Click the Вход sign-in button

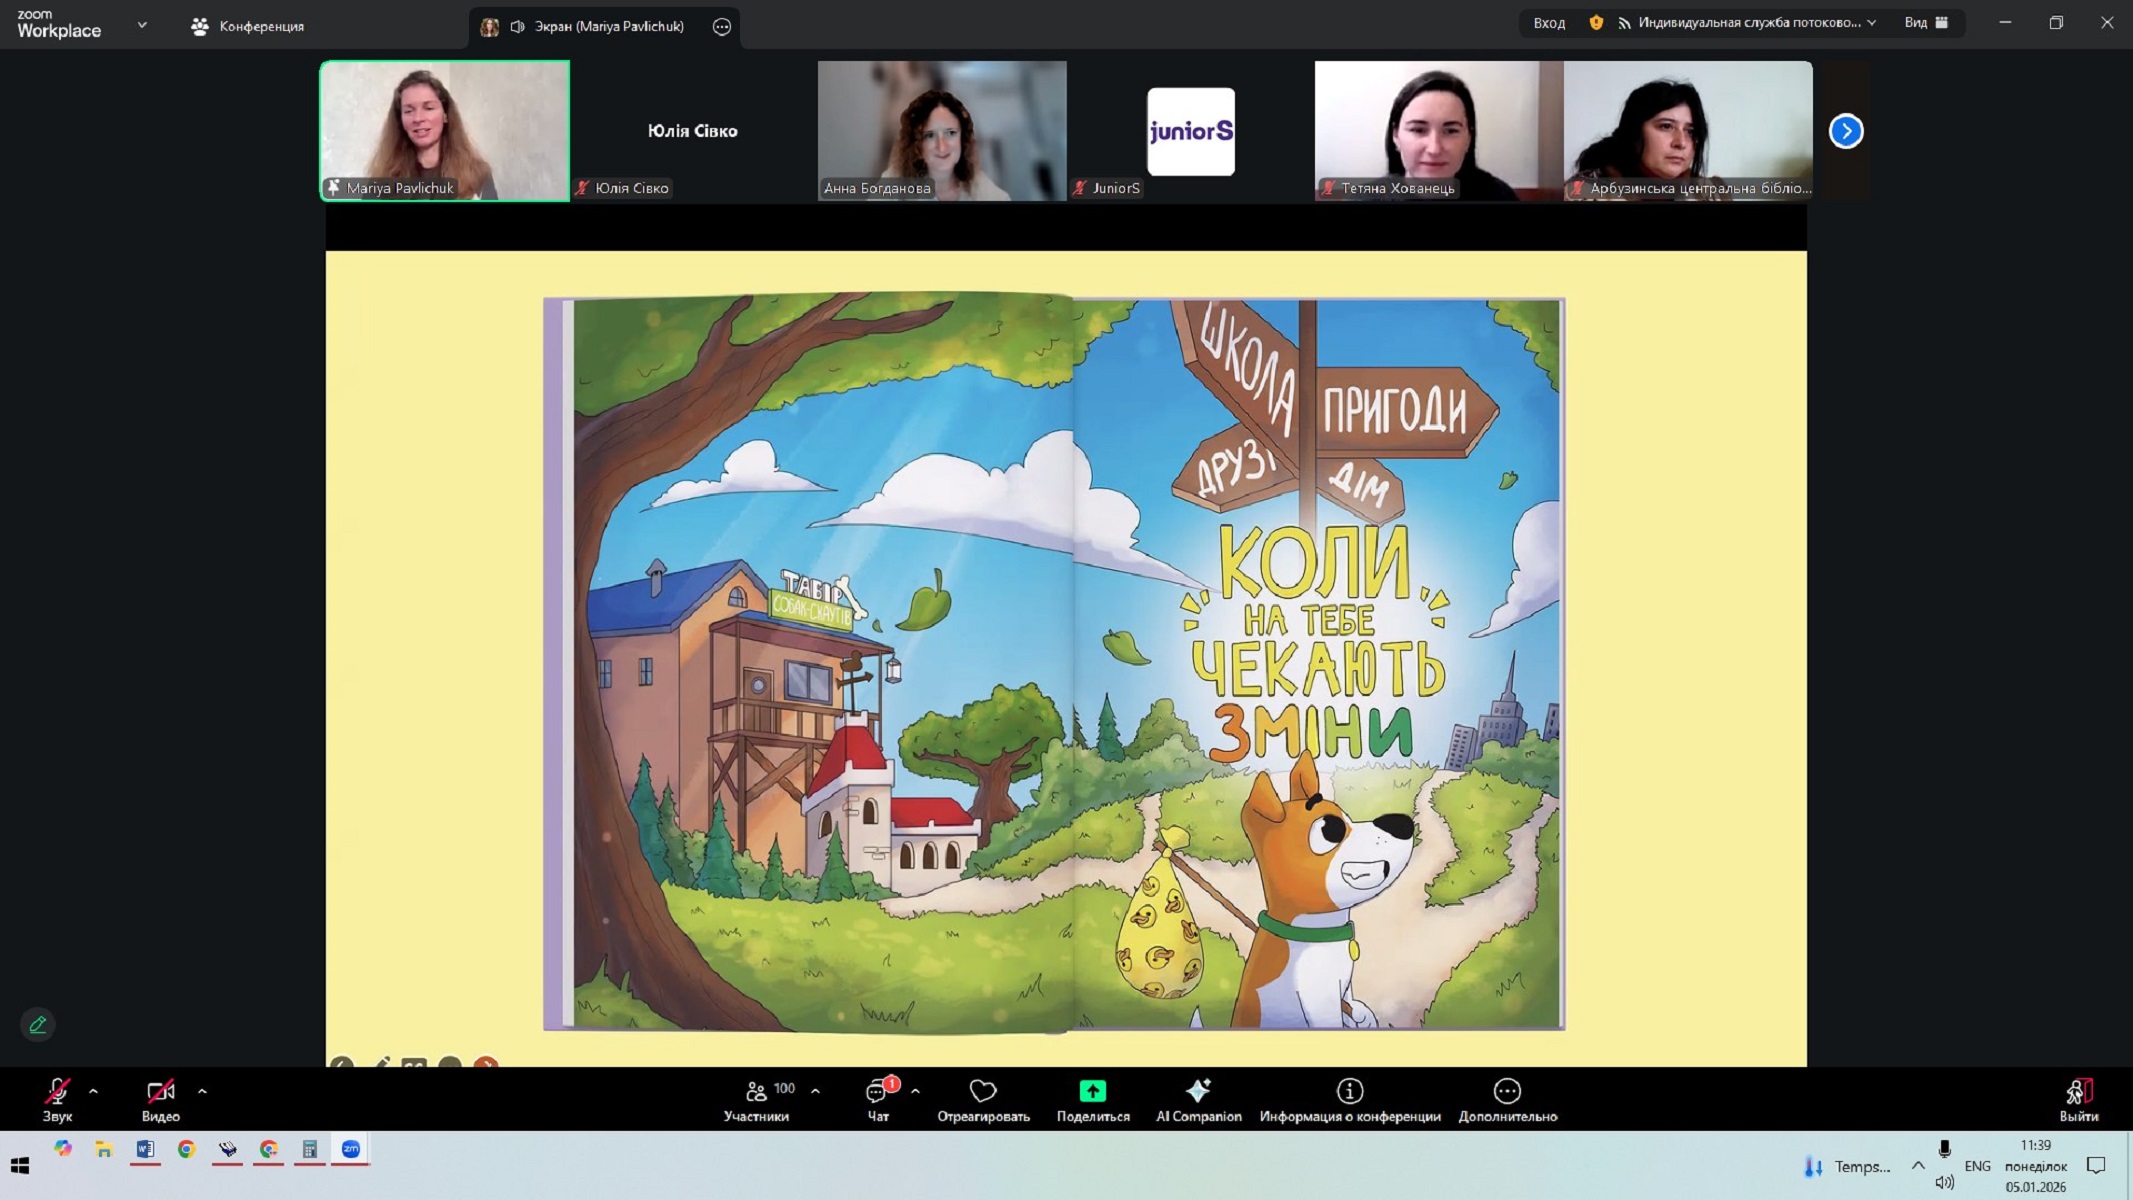click(x=1549, y=22)
